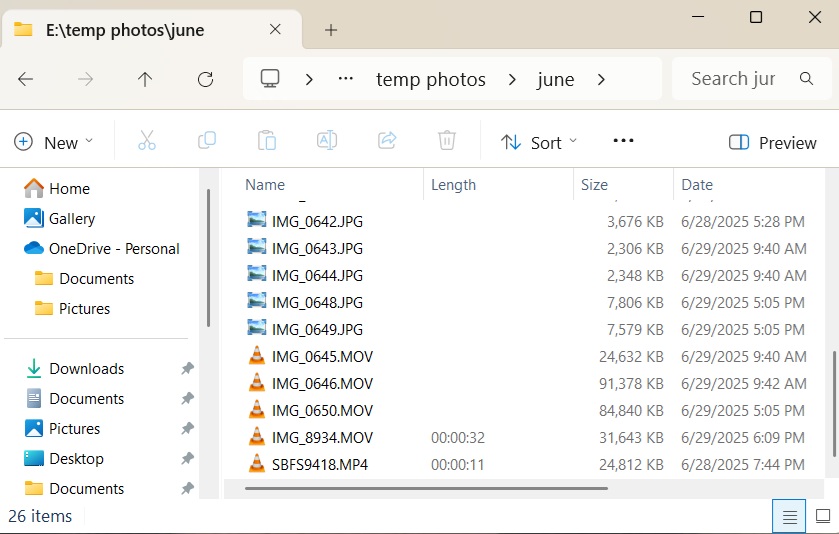Refresh the current folder view
Viewport: 839px width, 534px height.
point(205,79)
